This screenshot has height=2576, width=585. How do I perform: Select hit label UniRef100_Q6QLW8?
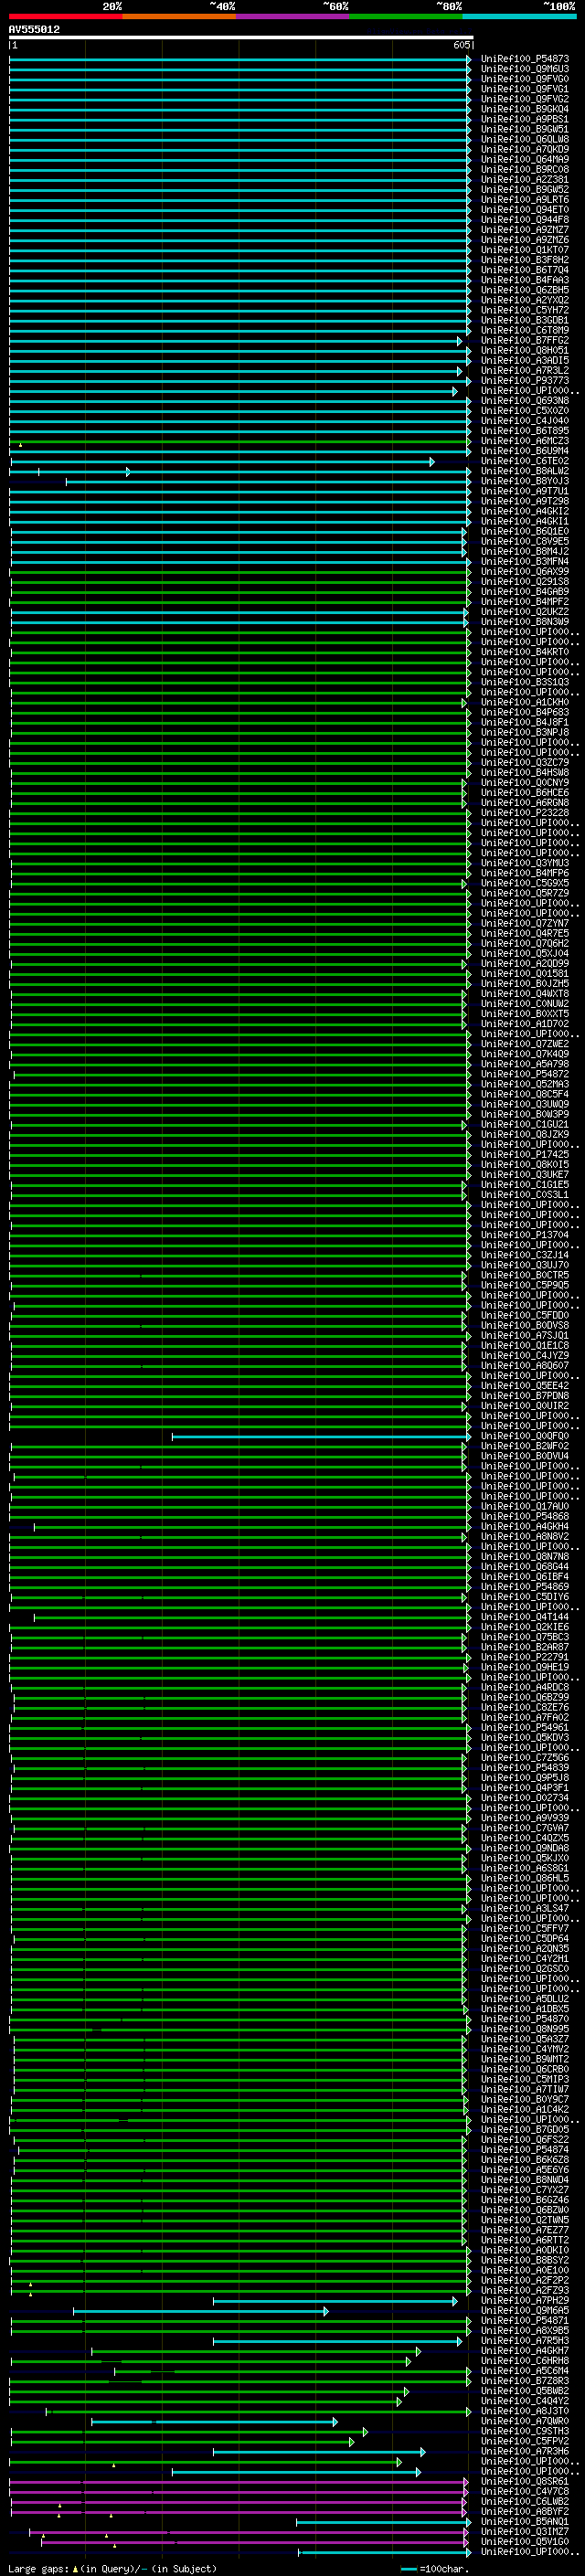pyautogui.click(x=524, y=139)
